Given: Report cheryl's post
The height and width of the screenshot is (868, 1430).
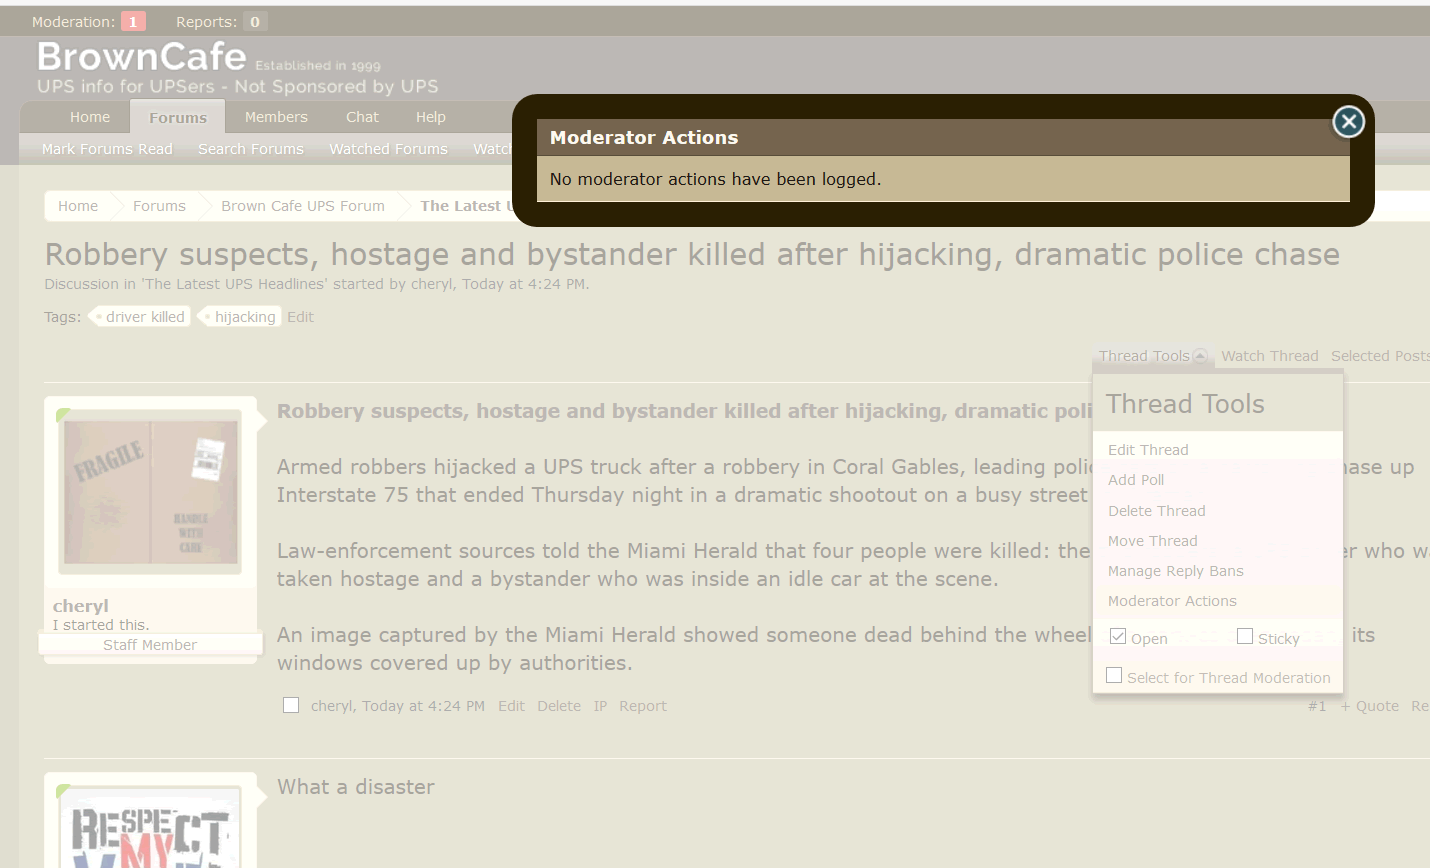Looking at the screenshot, I should point(643,706).
